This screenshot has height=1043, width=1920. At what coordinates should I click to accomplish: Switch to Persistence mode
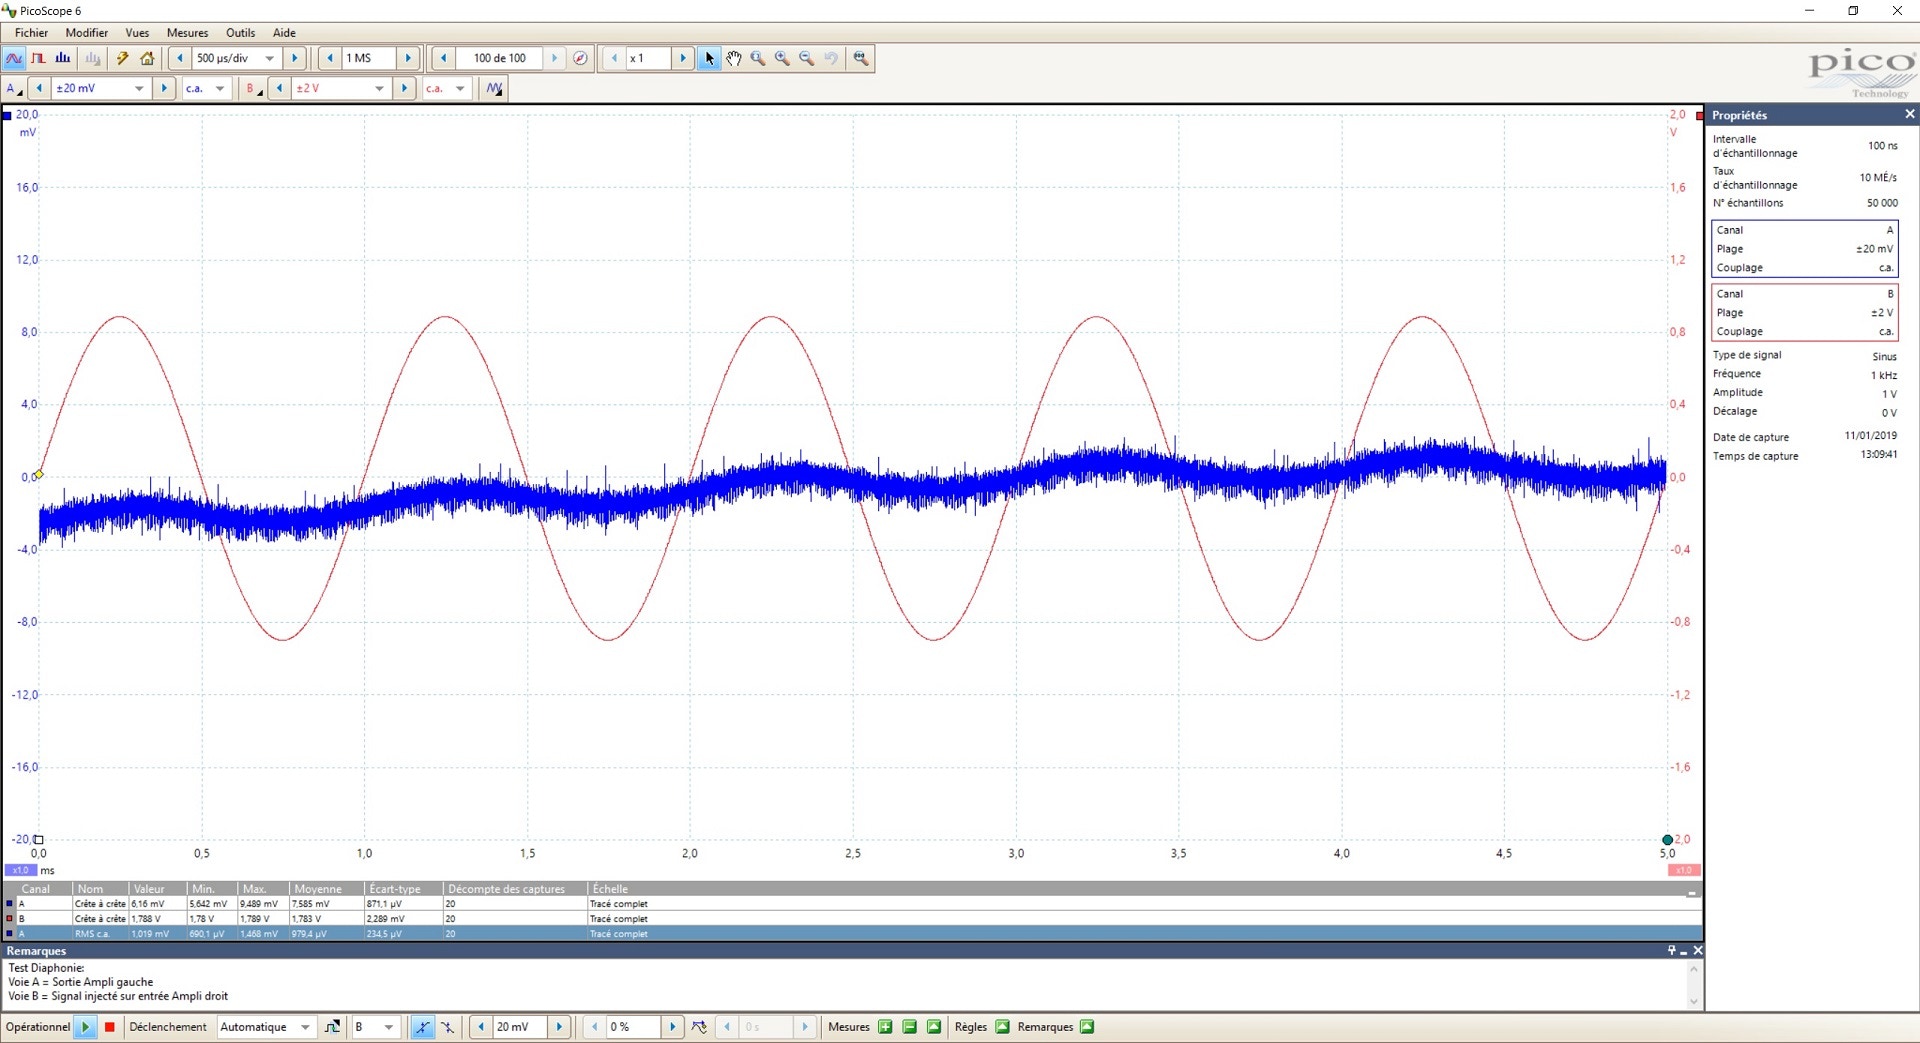(38, 58)
